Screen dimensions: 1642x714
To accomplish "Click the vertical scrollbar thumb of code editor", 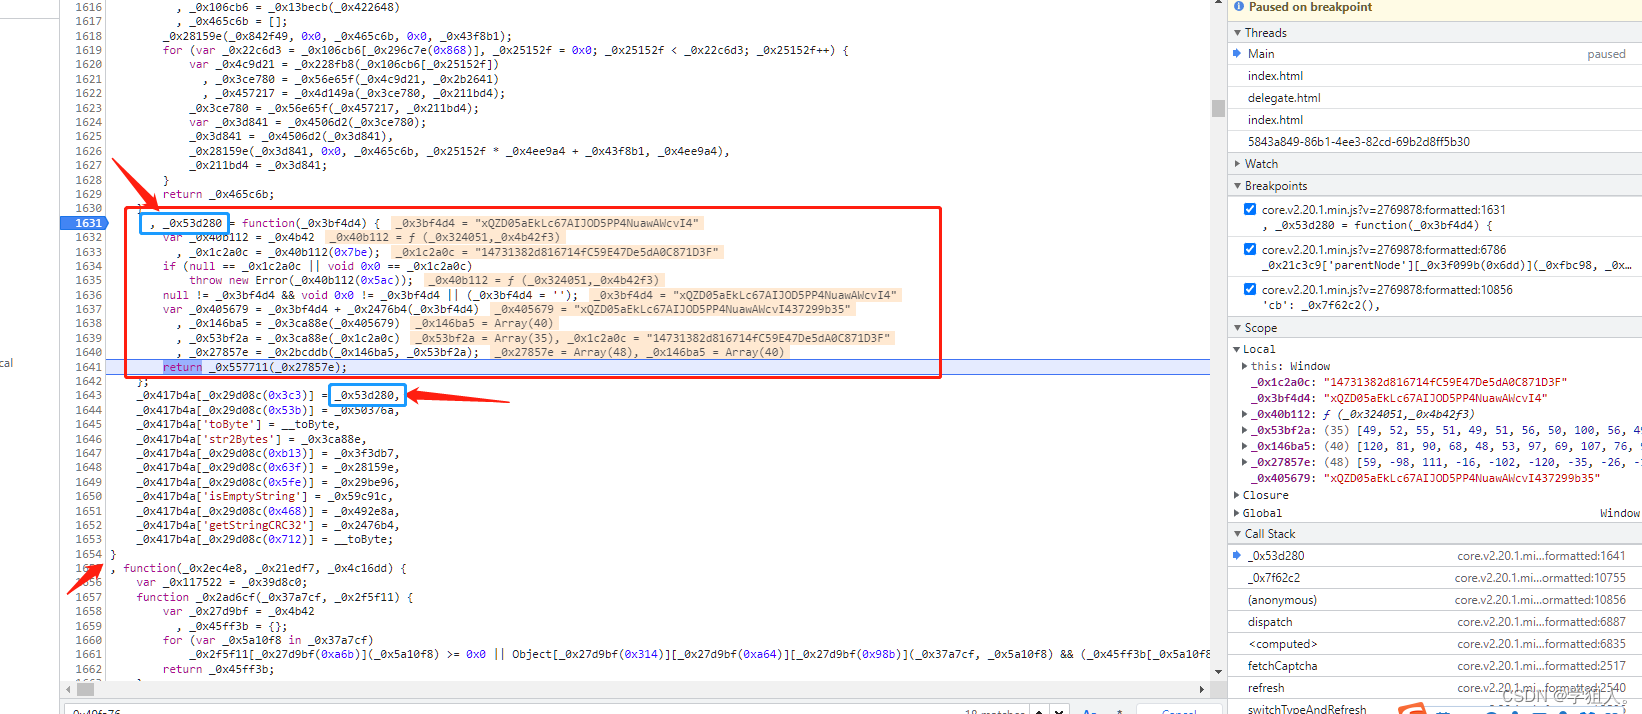I will [x=1218, y=108].
